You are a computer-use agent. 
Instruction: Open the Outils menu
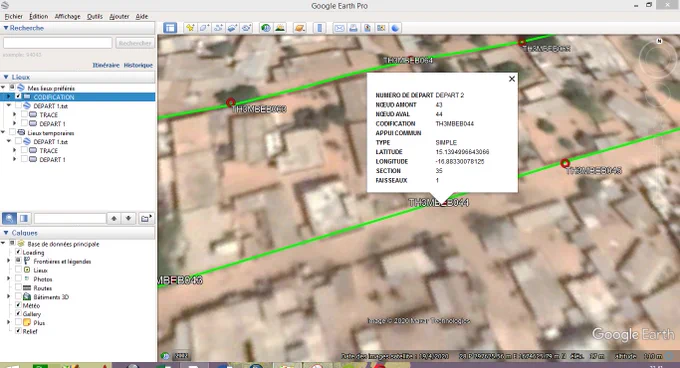click(95, 16)
